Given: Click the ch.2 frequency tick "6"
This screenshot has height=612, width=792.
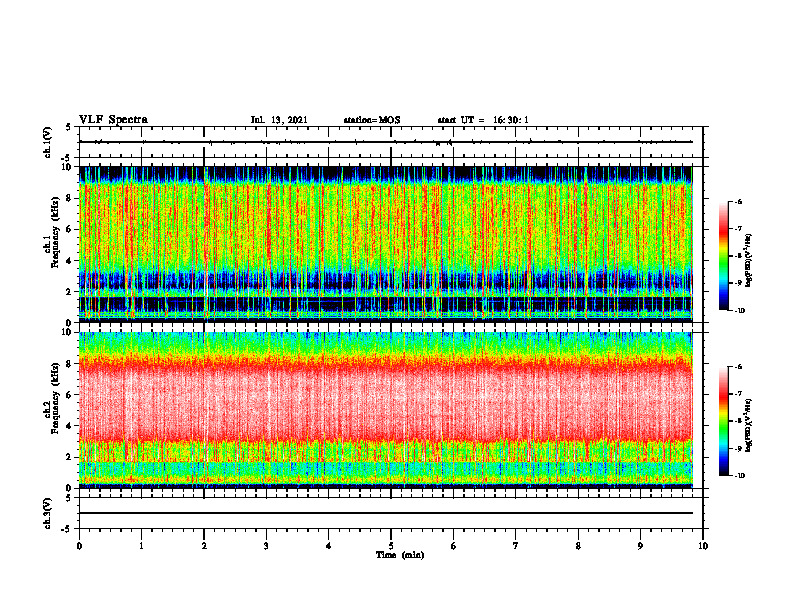Looking at the screenshot, I should [70, 395].
